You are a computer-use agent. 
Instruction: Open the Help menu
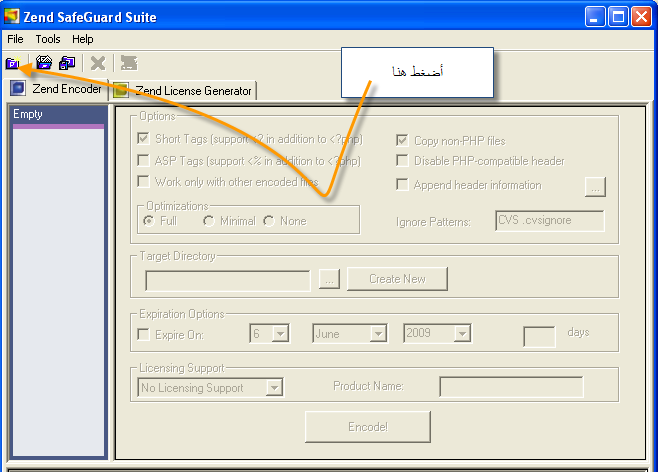tap(83, 39)
